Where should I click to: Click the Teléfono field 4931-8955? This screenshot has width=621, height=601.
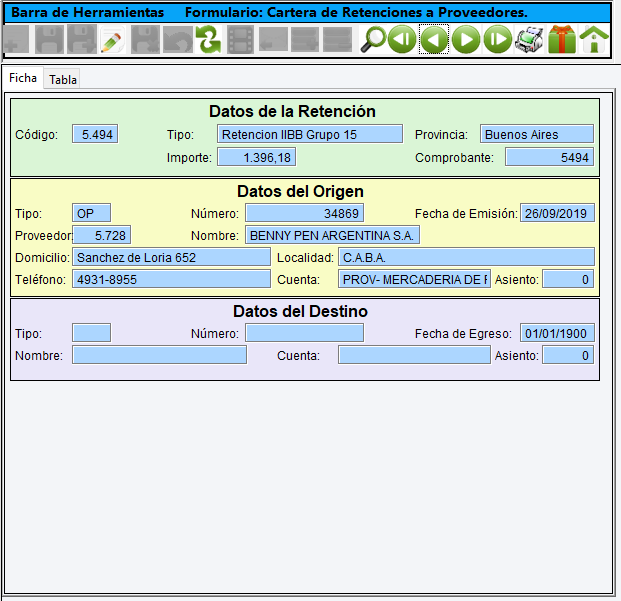point(171,279)
